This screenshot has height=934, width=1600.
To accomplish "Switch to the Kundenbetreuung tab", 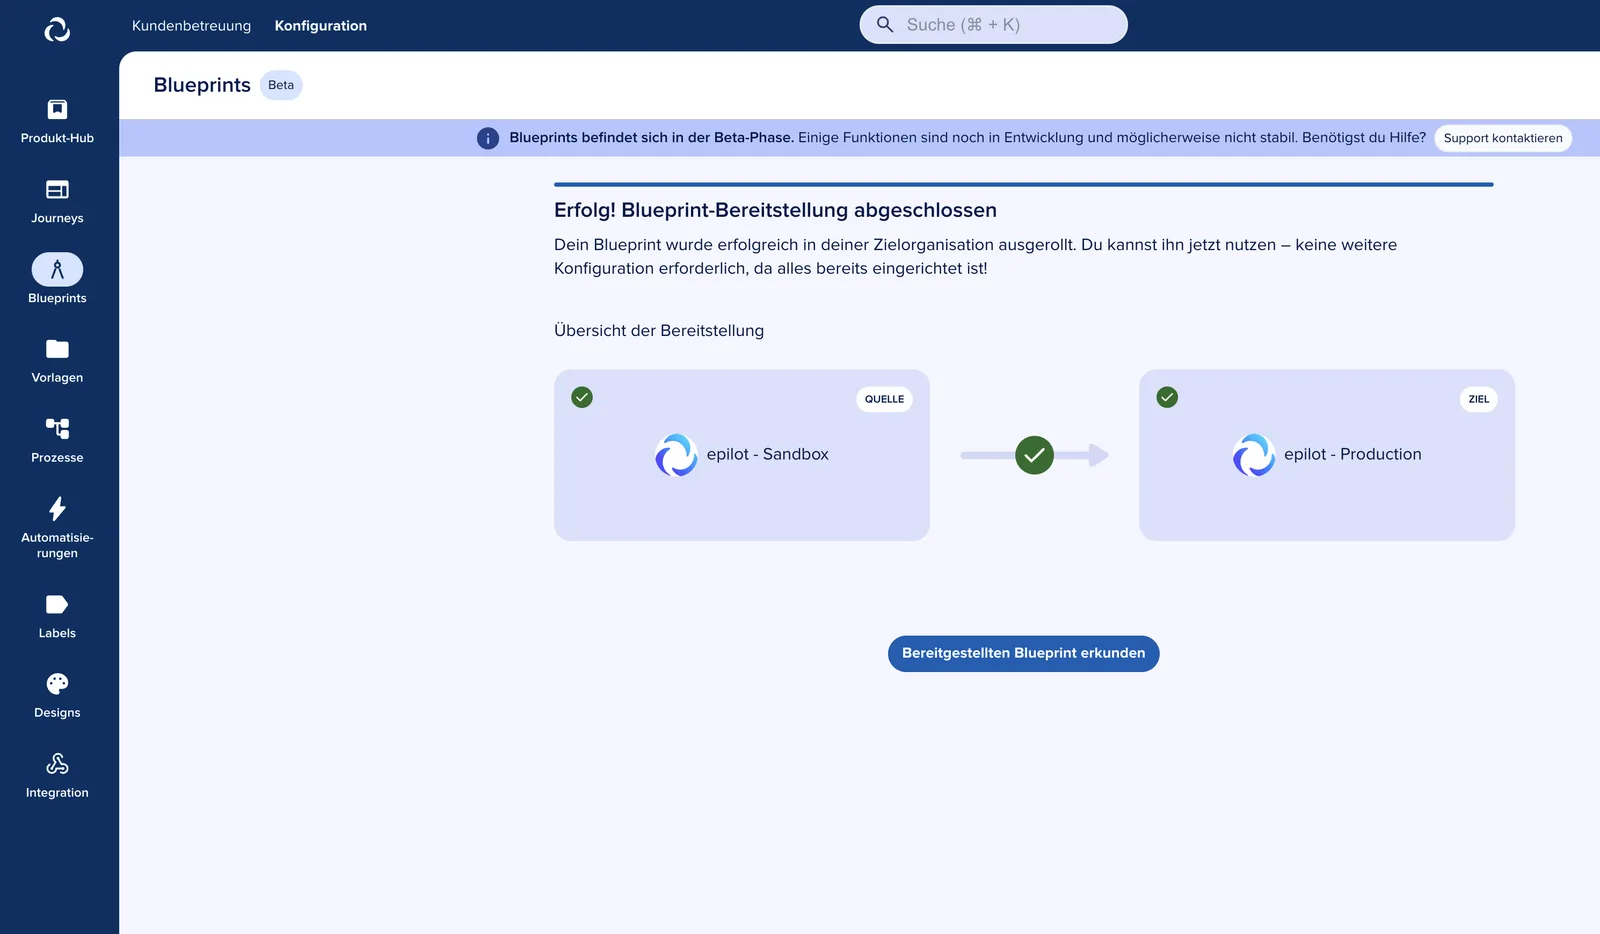I will [x=192, y=26].
